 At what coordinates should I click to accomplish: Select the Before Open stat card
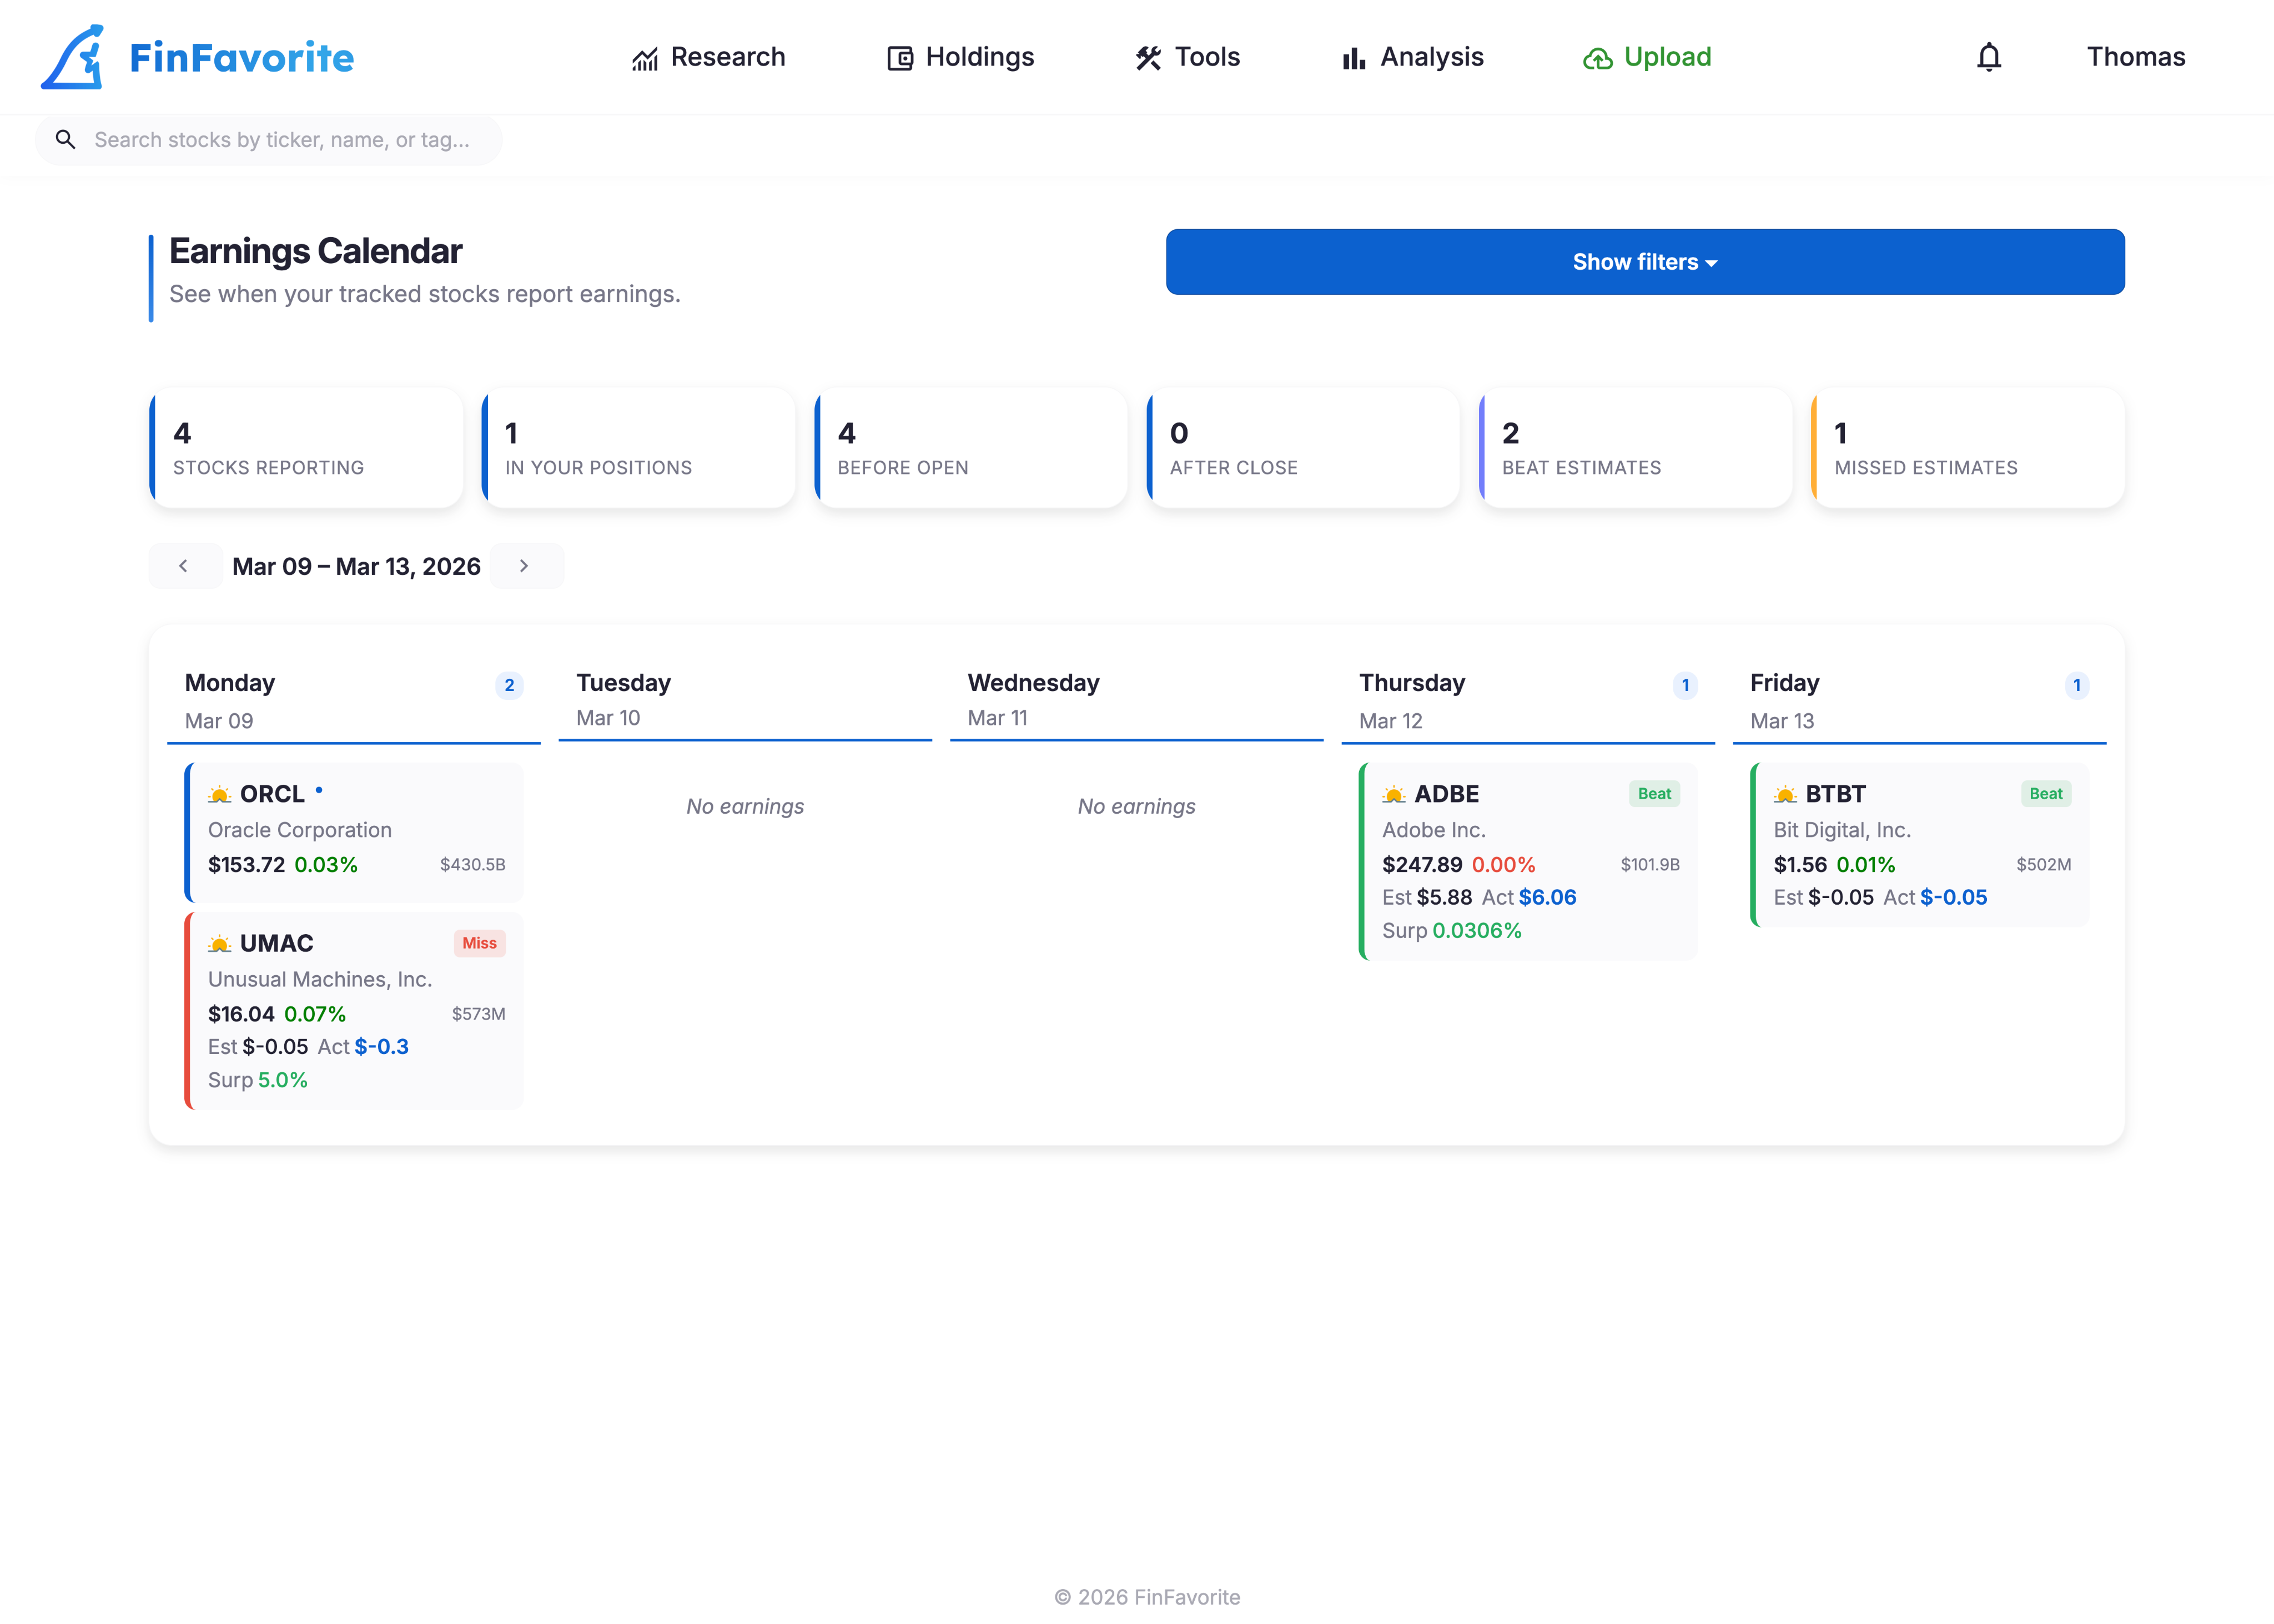[x=970, y=448]
